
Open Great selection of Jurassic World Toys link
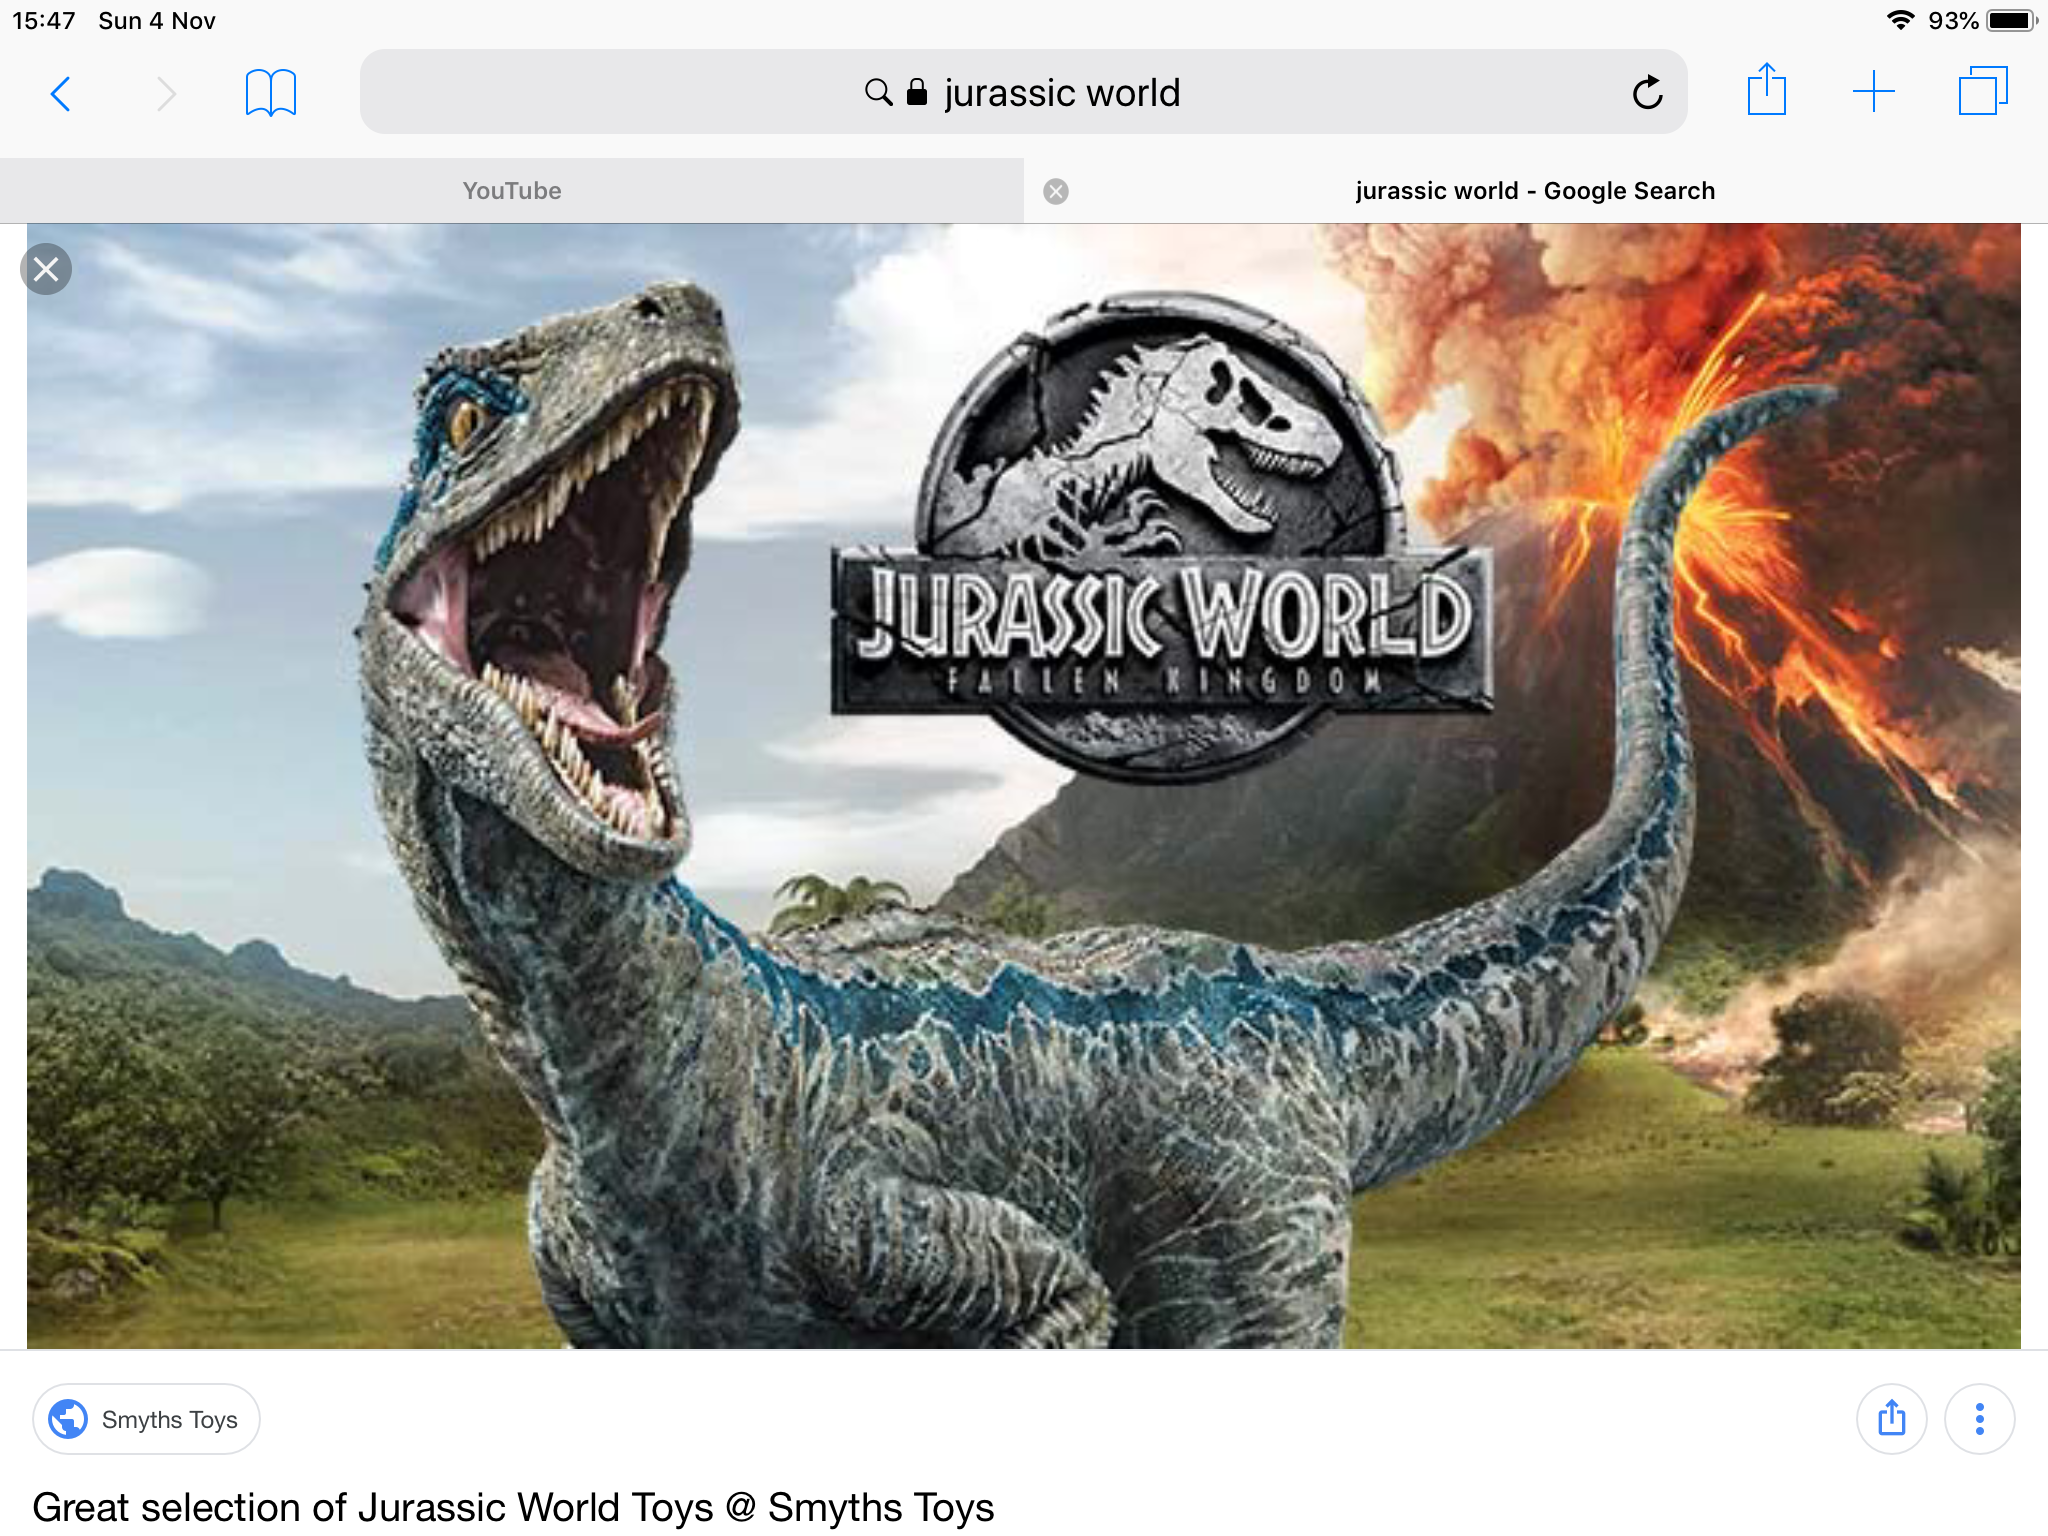513,1507
